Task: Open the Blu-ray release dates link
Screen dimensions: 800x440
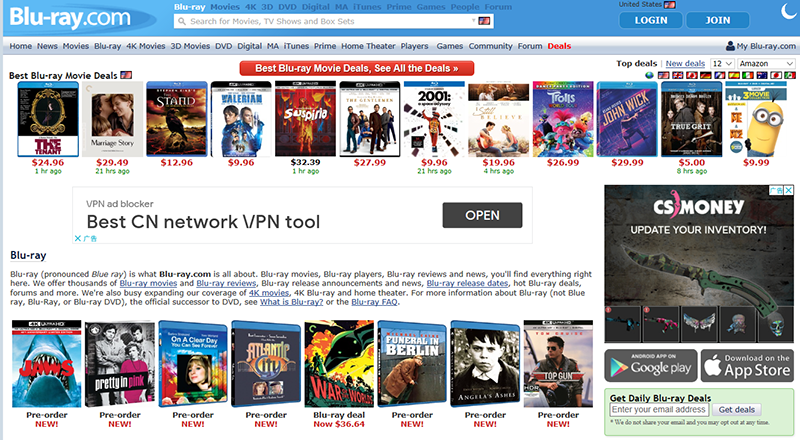Action: click(467, 283)
